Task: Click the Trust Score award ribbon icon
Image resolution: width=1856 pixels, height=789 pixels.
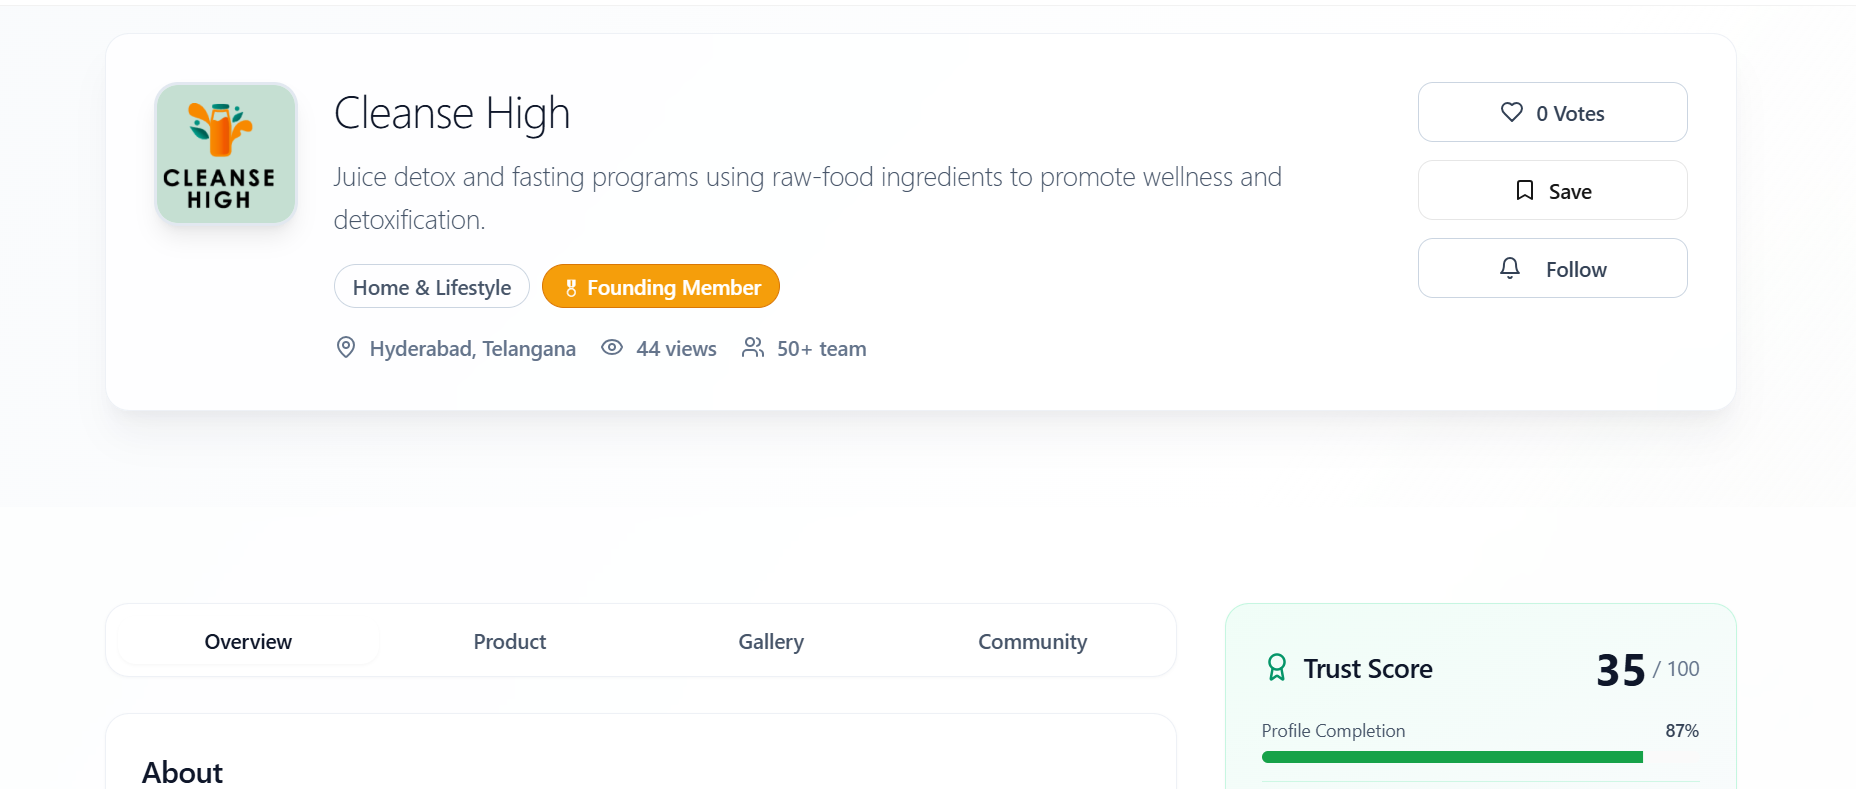Action: [1277, 668]
